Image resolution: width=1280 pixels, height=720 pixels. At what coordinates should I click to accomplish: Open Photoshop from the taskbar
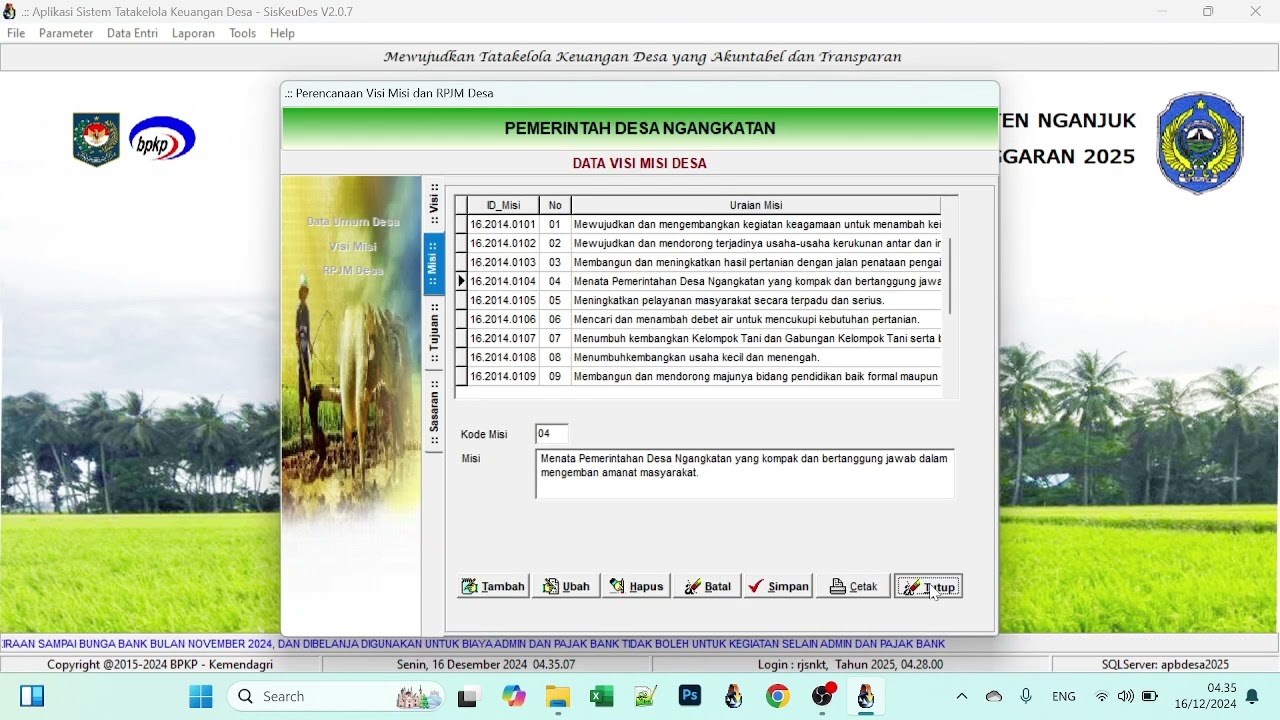[x=690, y=696]
